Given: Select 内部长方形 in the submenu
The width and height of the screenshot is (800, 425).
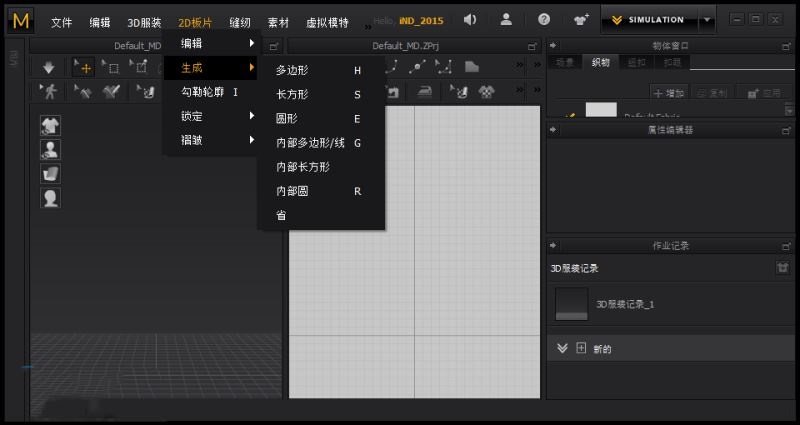Looking at the screenshot, I should click(x=303, y=167).
